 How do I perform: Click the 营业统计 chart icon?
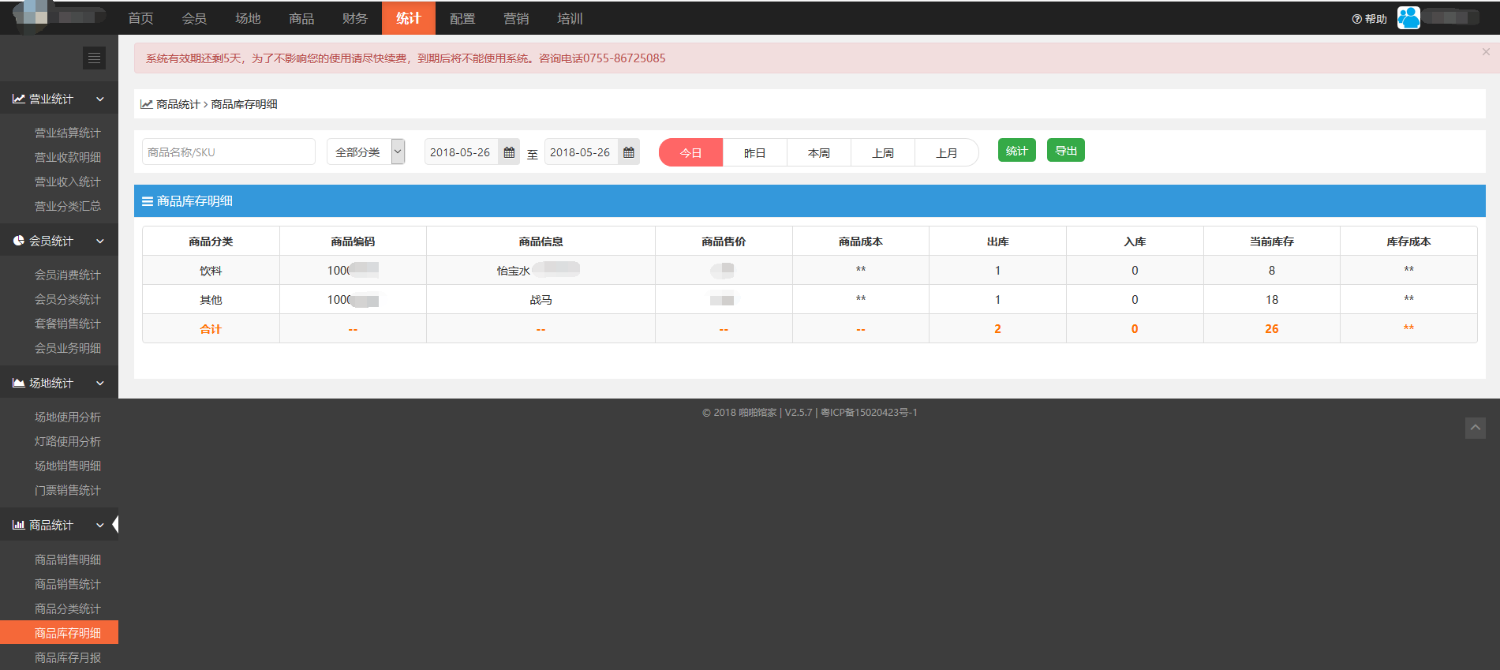coord(18,99)
